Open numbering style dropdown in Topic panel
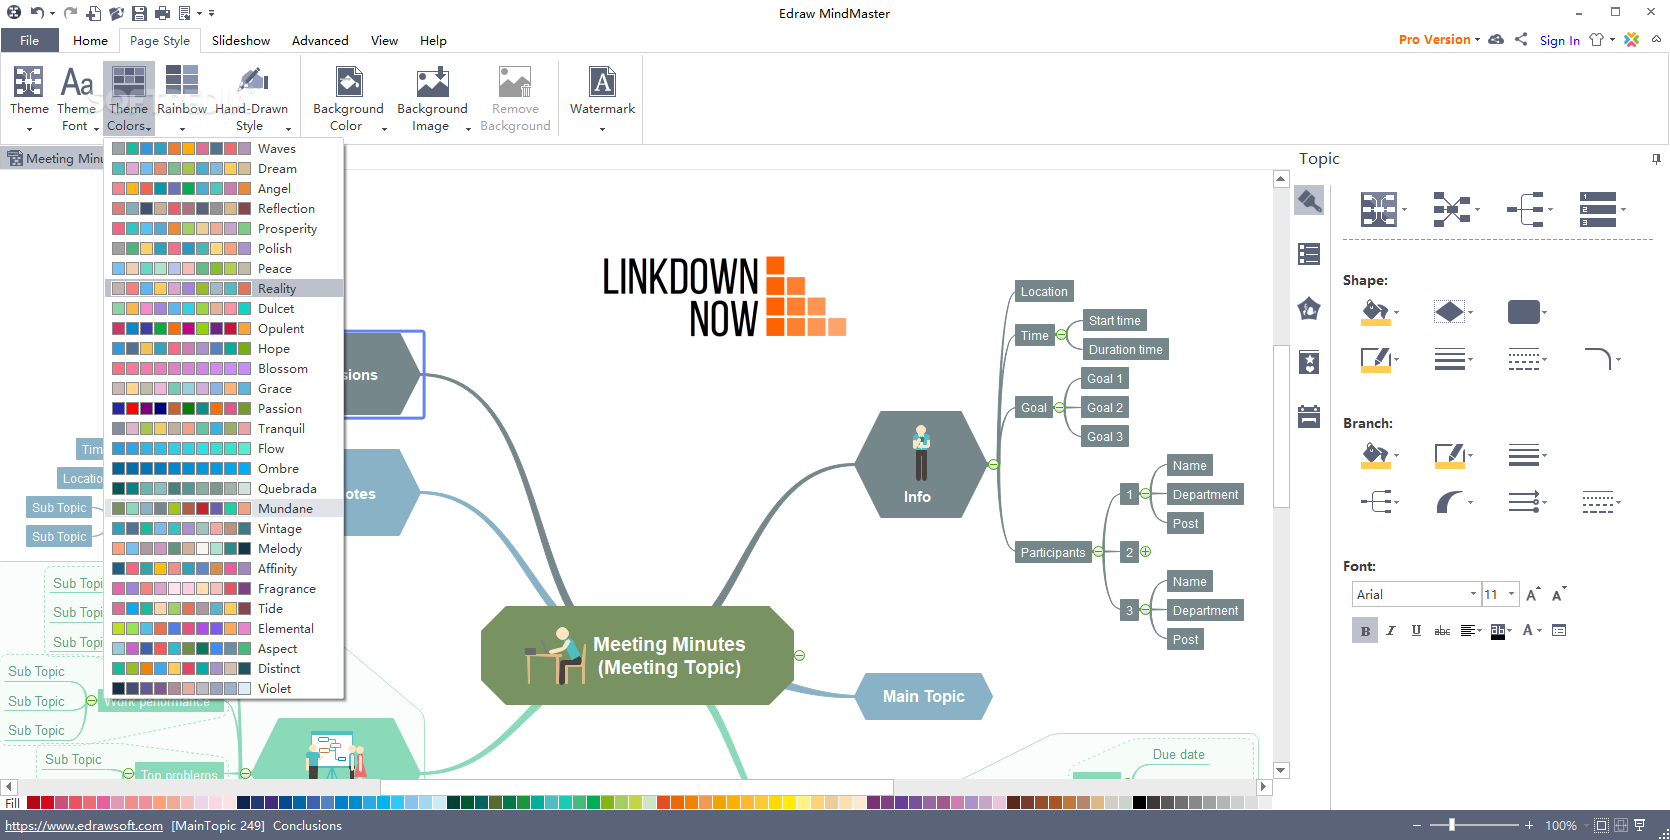Screen dimensions: 1670x840 (x=1601, y=210)
